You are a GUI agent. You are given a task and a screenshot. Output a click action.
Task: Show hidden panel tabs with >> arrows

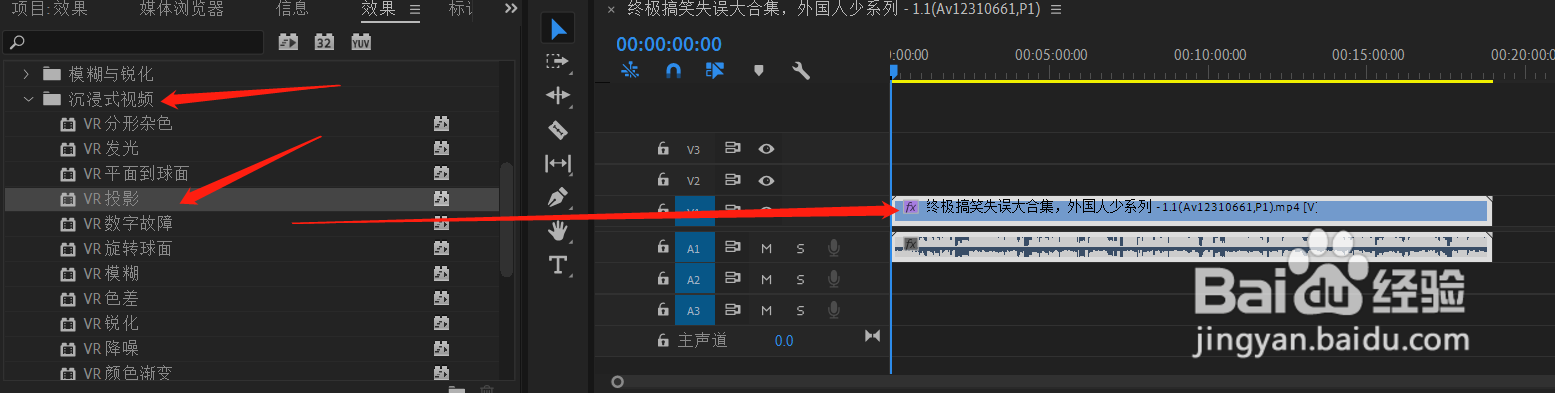coord(510,9)
